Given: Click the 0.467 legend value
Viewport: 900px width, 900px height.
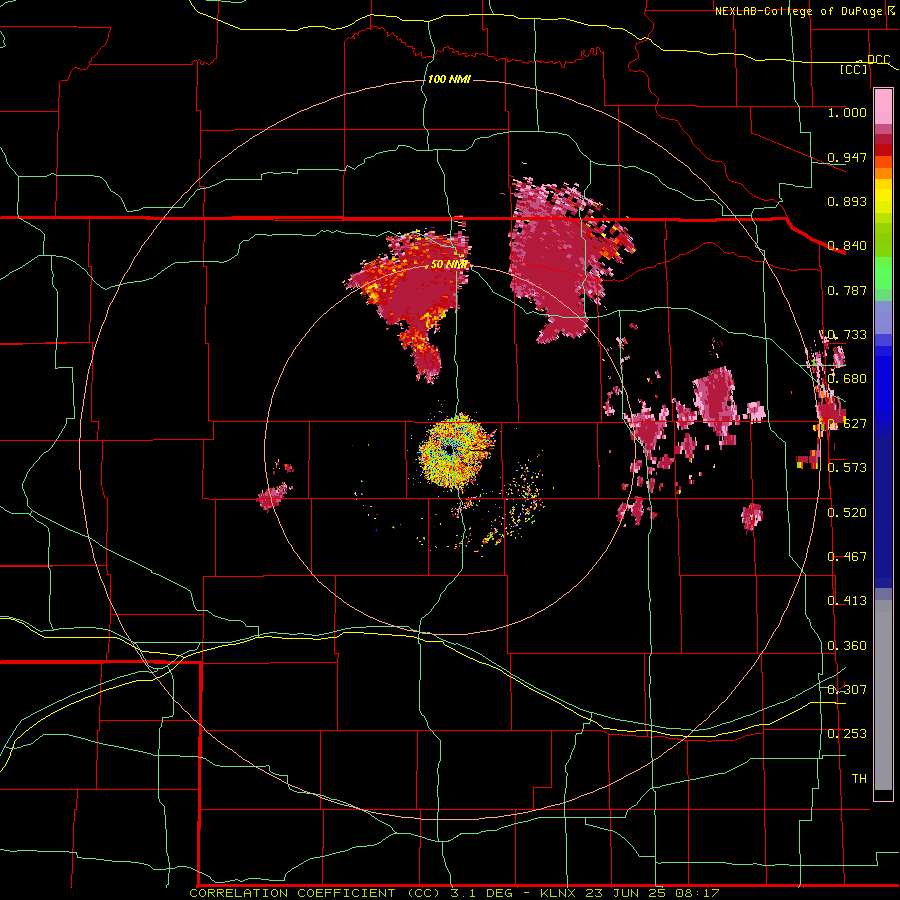Looking at the screenshot, I should (x=847, y=556).
